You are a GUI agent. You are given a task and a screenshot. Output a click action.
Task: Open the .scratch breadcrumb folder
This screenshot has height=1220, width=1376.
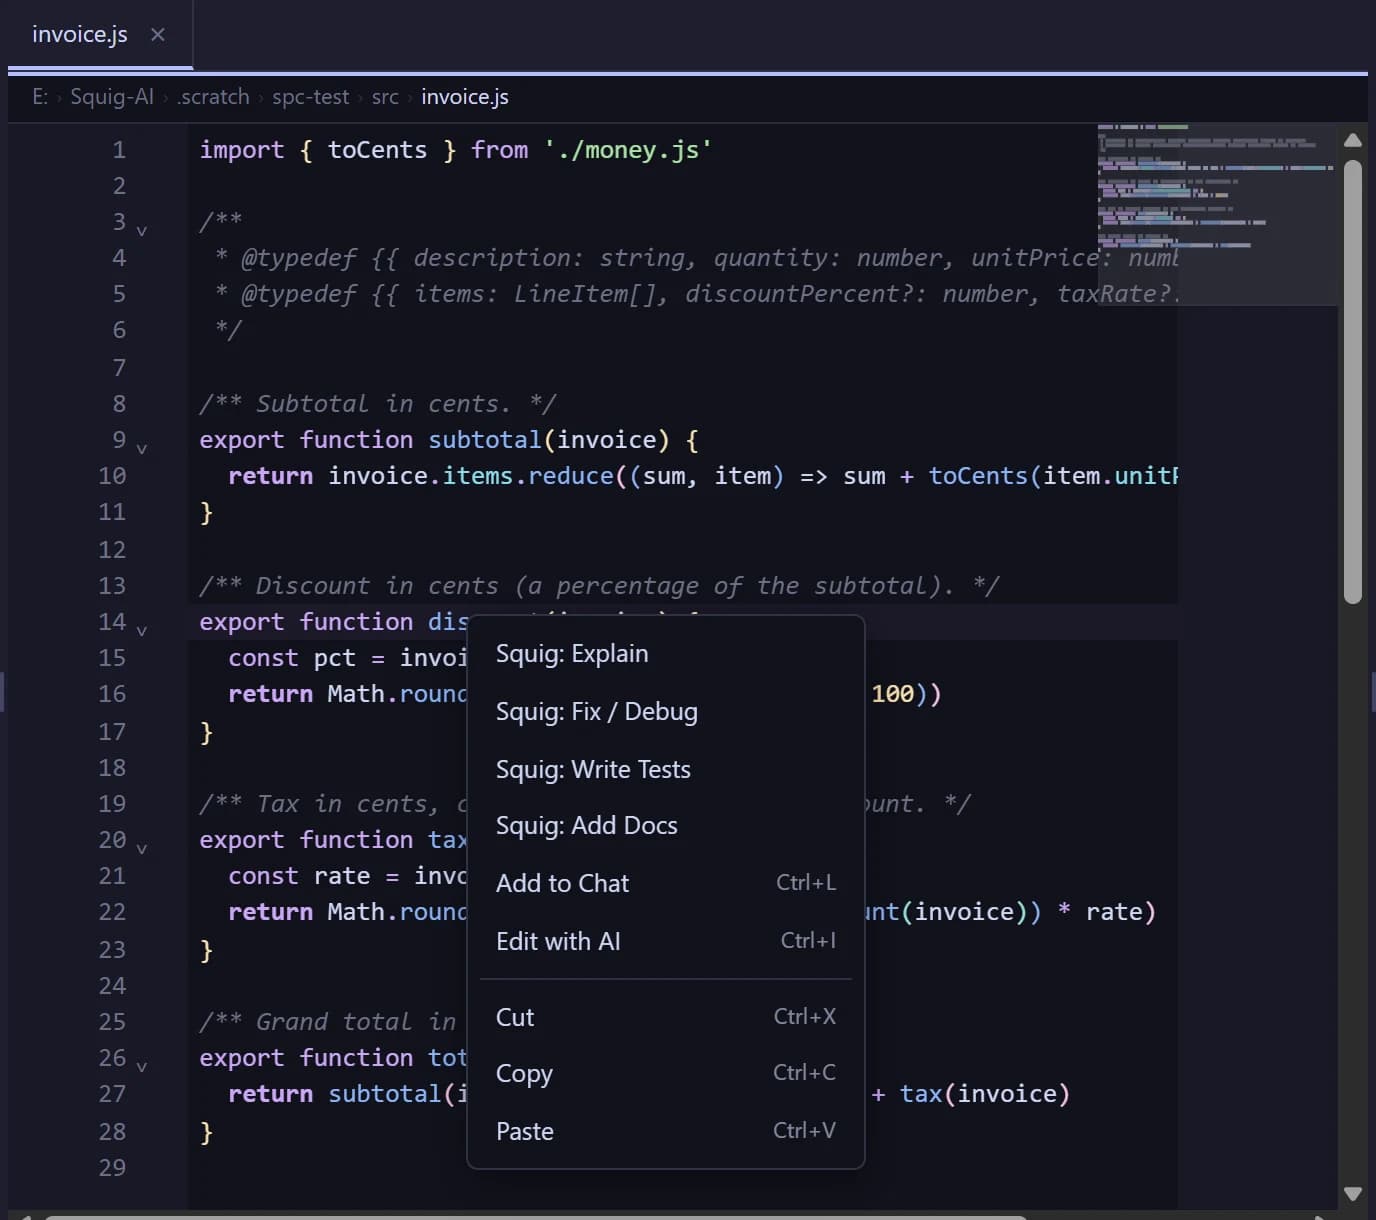pos(213,97)
